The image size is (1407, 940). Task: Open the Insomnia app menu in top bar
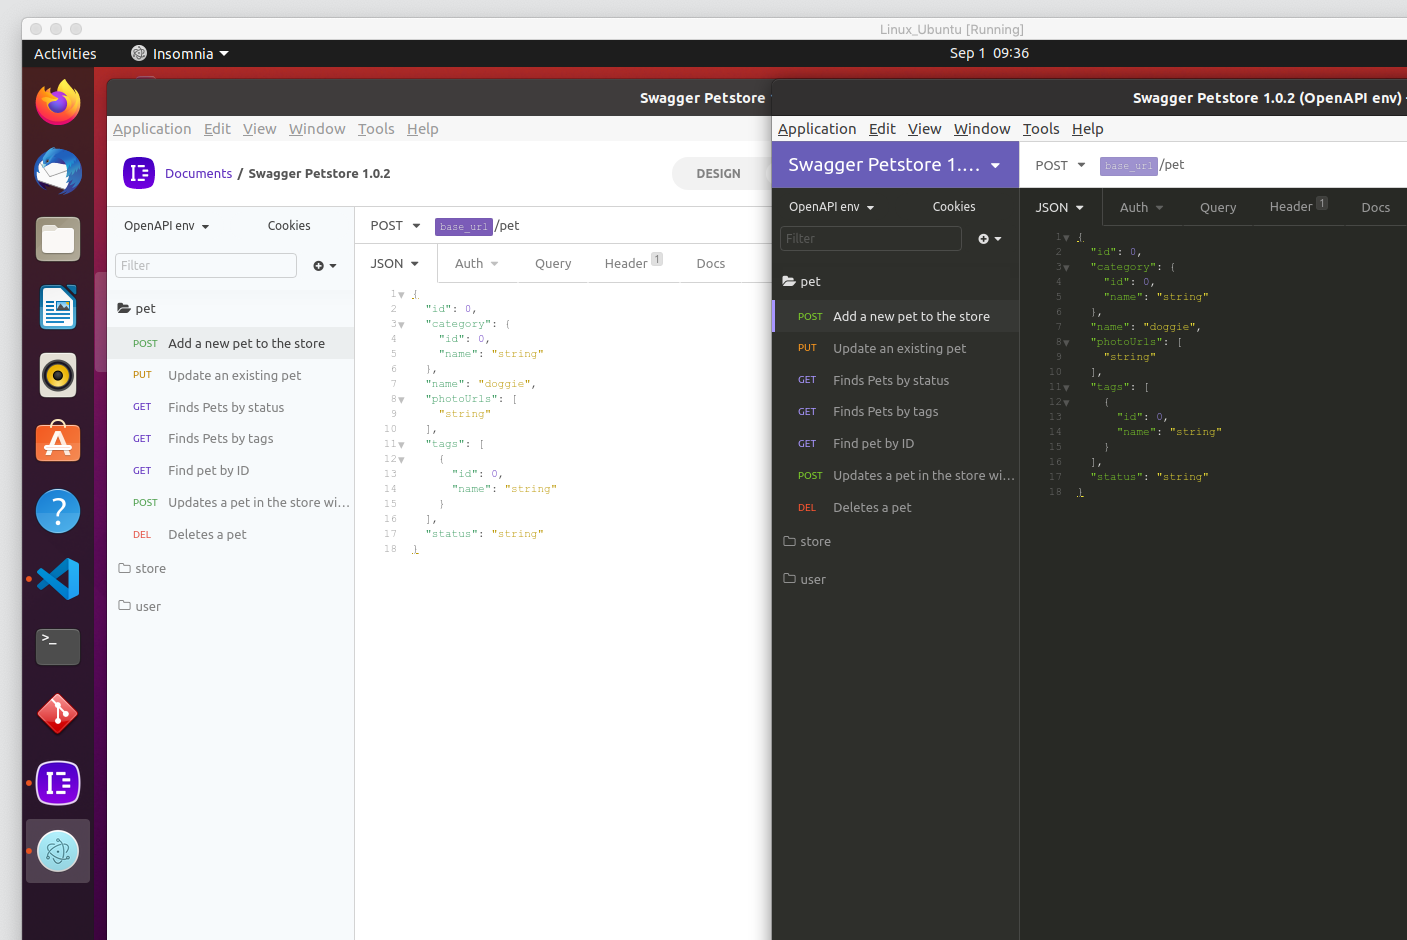[x=180, y=54]
